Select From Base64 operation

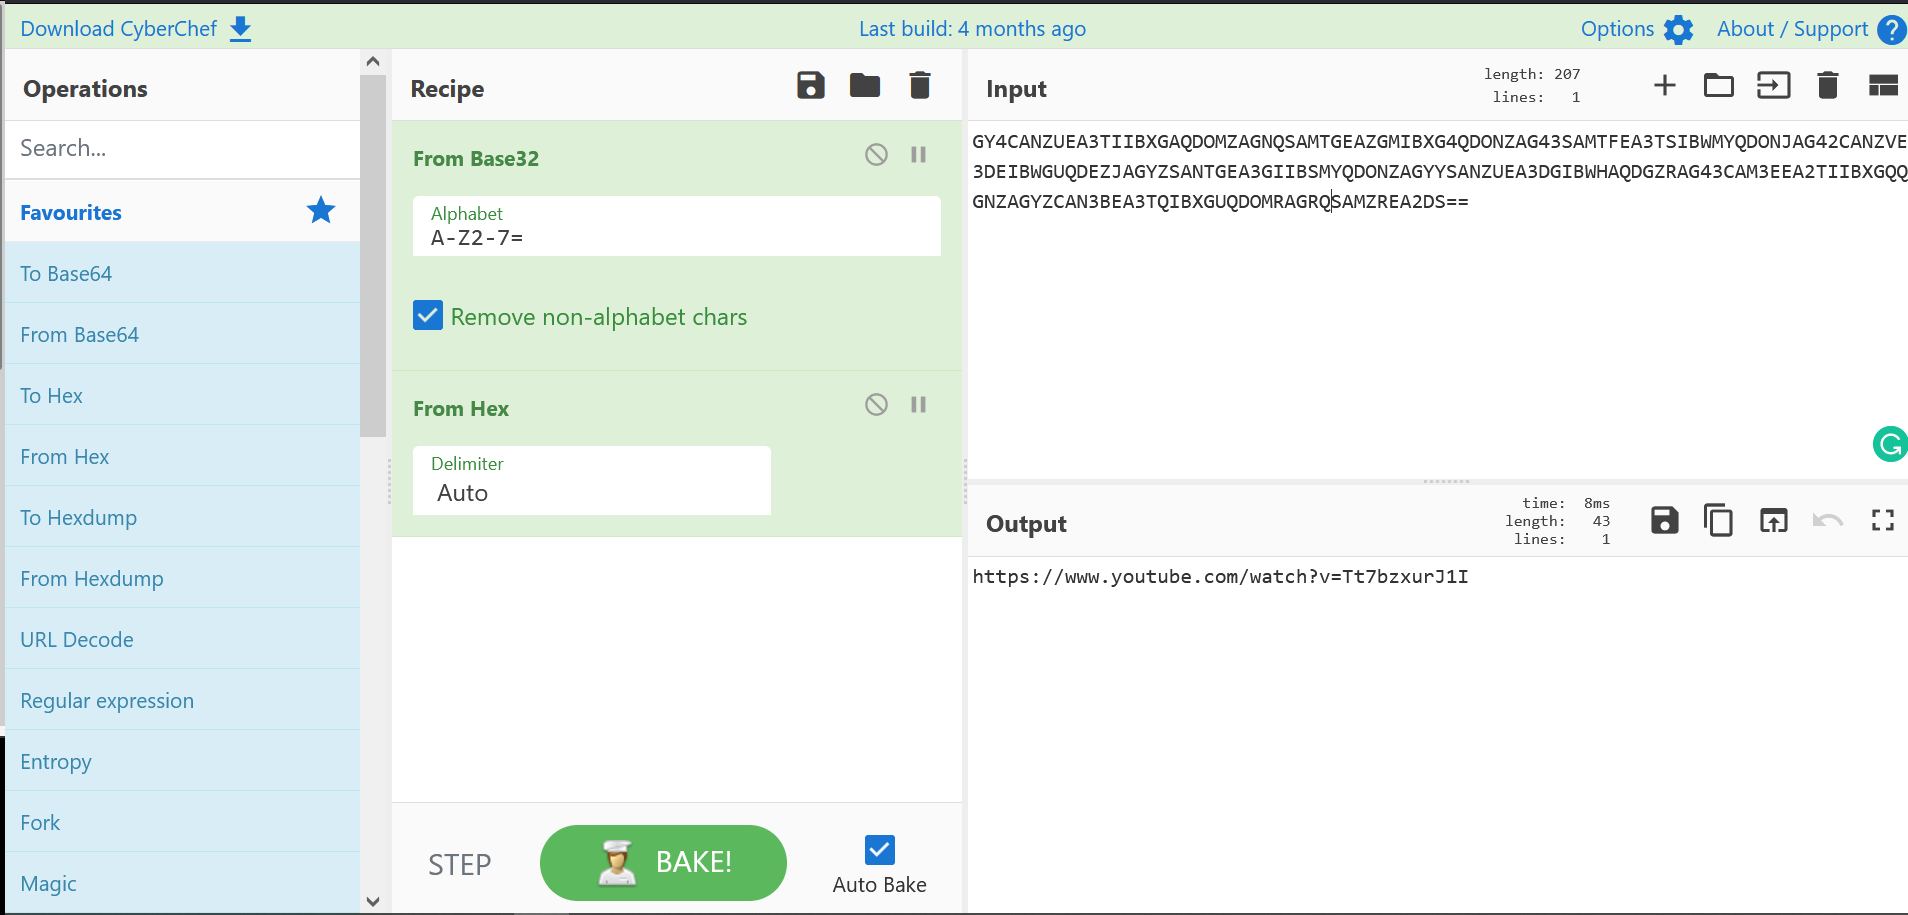(182, 334)
